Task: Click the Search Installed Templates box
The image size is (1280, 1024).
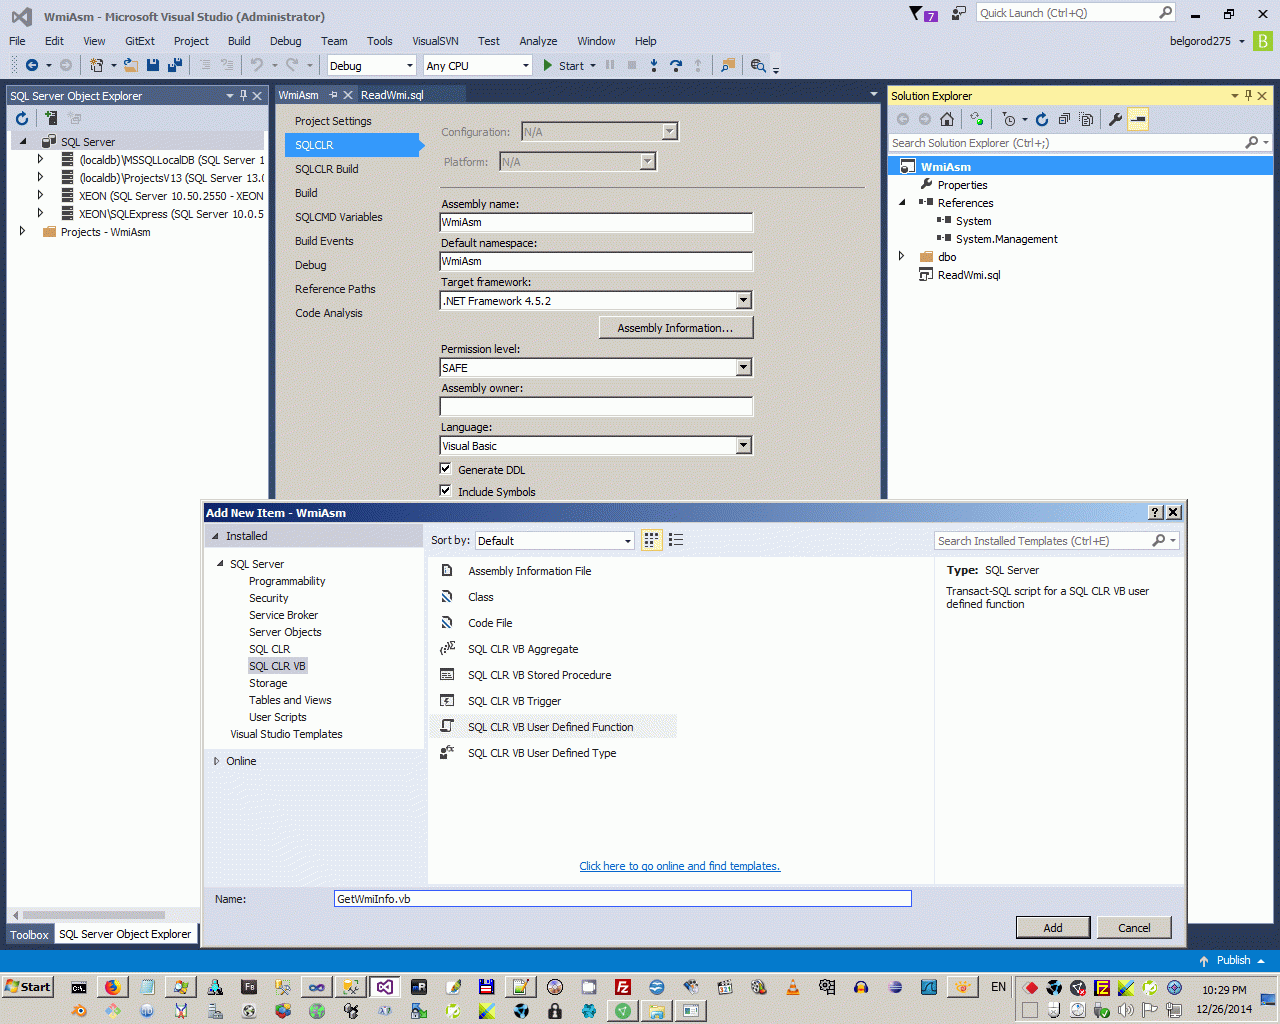Action: tap(1057, 541)
